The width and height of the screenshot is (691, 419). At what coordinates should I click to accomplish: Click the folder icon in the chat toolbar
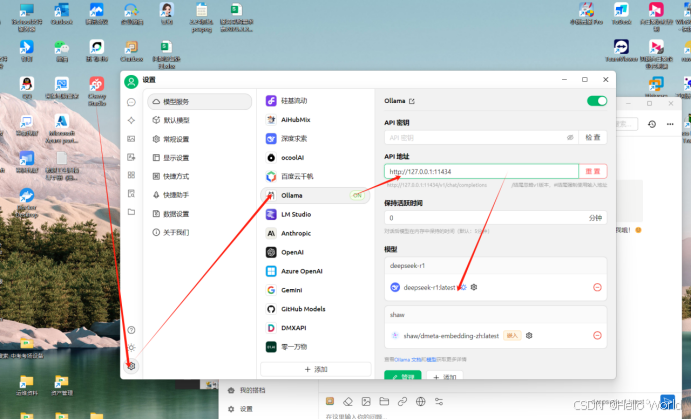(x=384, y=401)
